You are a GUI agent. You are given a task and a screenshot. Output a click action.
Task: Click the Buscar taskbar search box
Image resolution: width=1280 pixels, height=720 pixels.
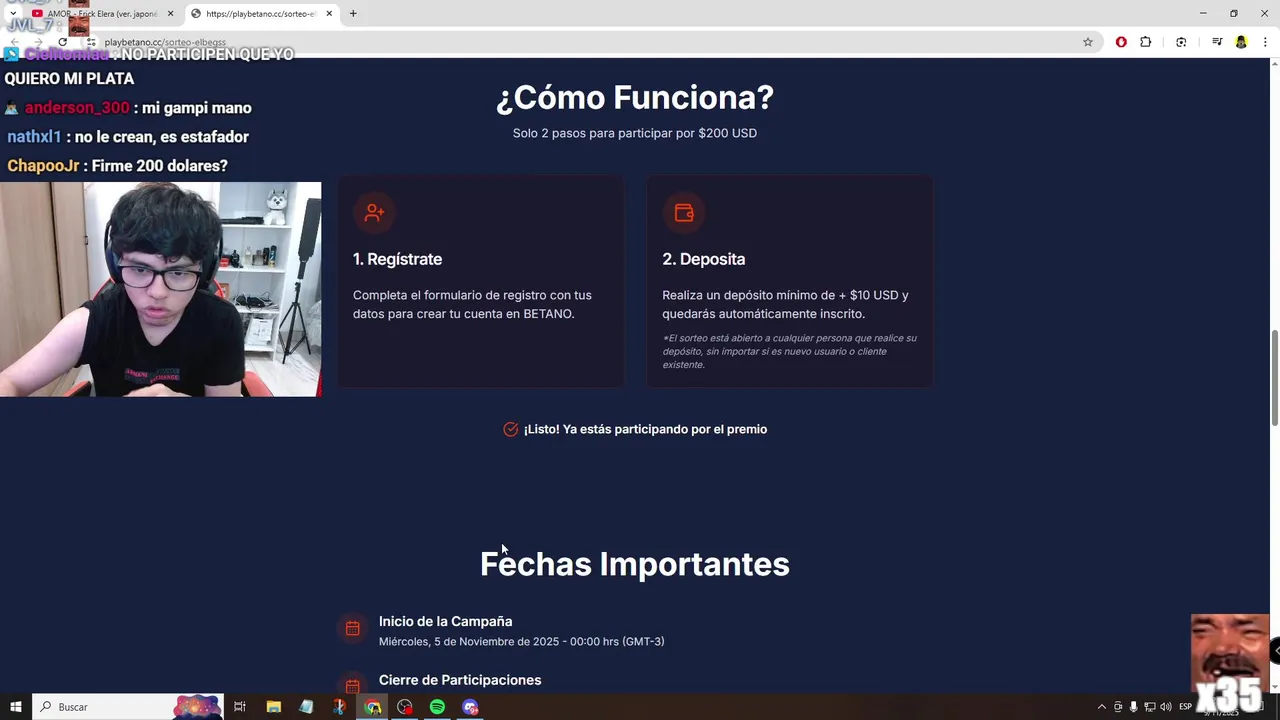click(128, 707)
